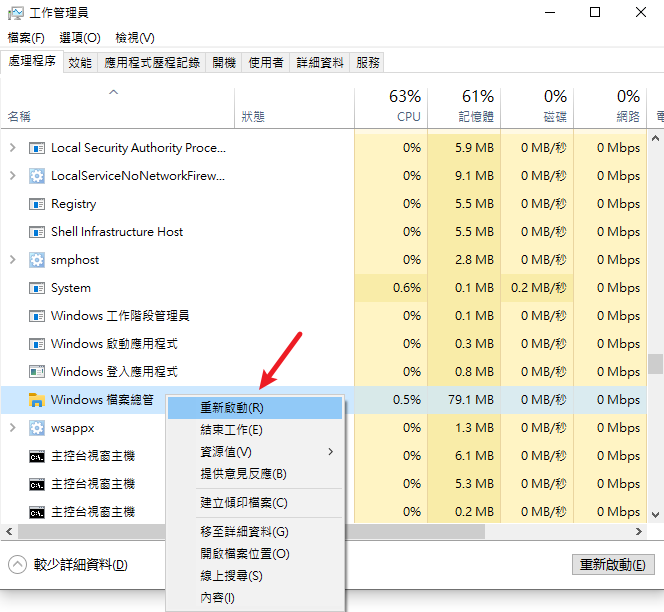This screenshot has width=664, height=612.
Task: Click the Task Manager title bar icon
Action: (x=16, y=13)
